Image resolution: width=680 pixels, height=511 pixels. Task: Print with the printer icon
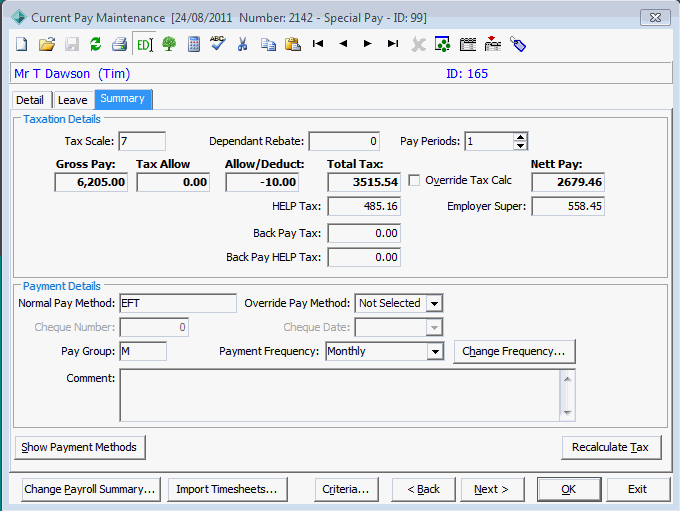coord(120,44)
